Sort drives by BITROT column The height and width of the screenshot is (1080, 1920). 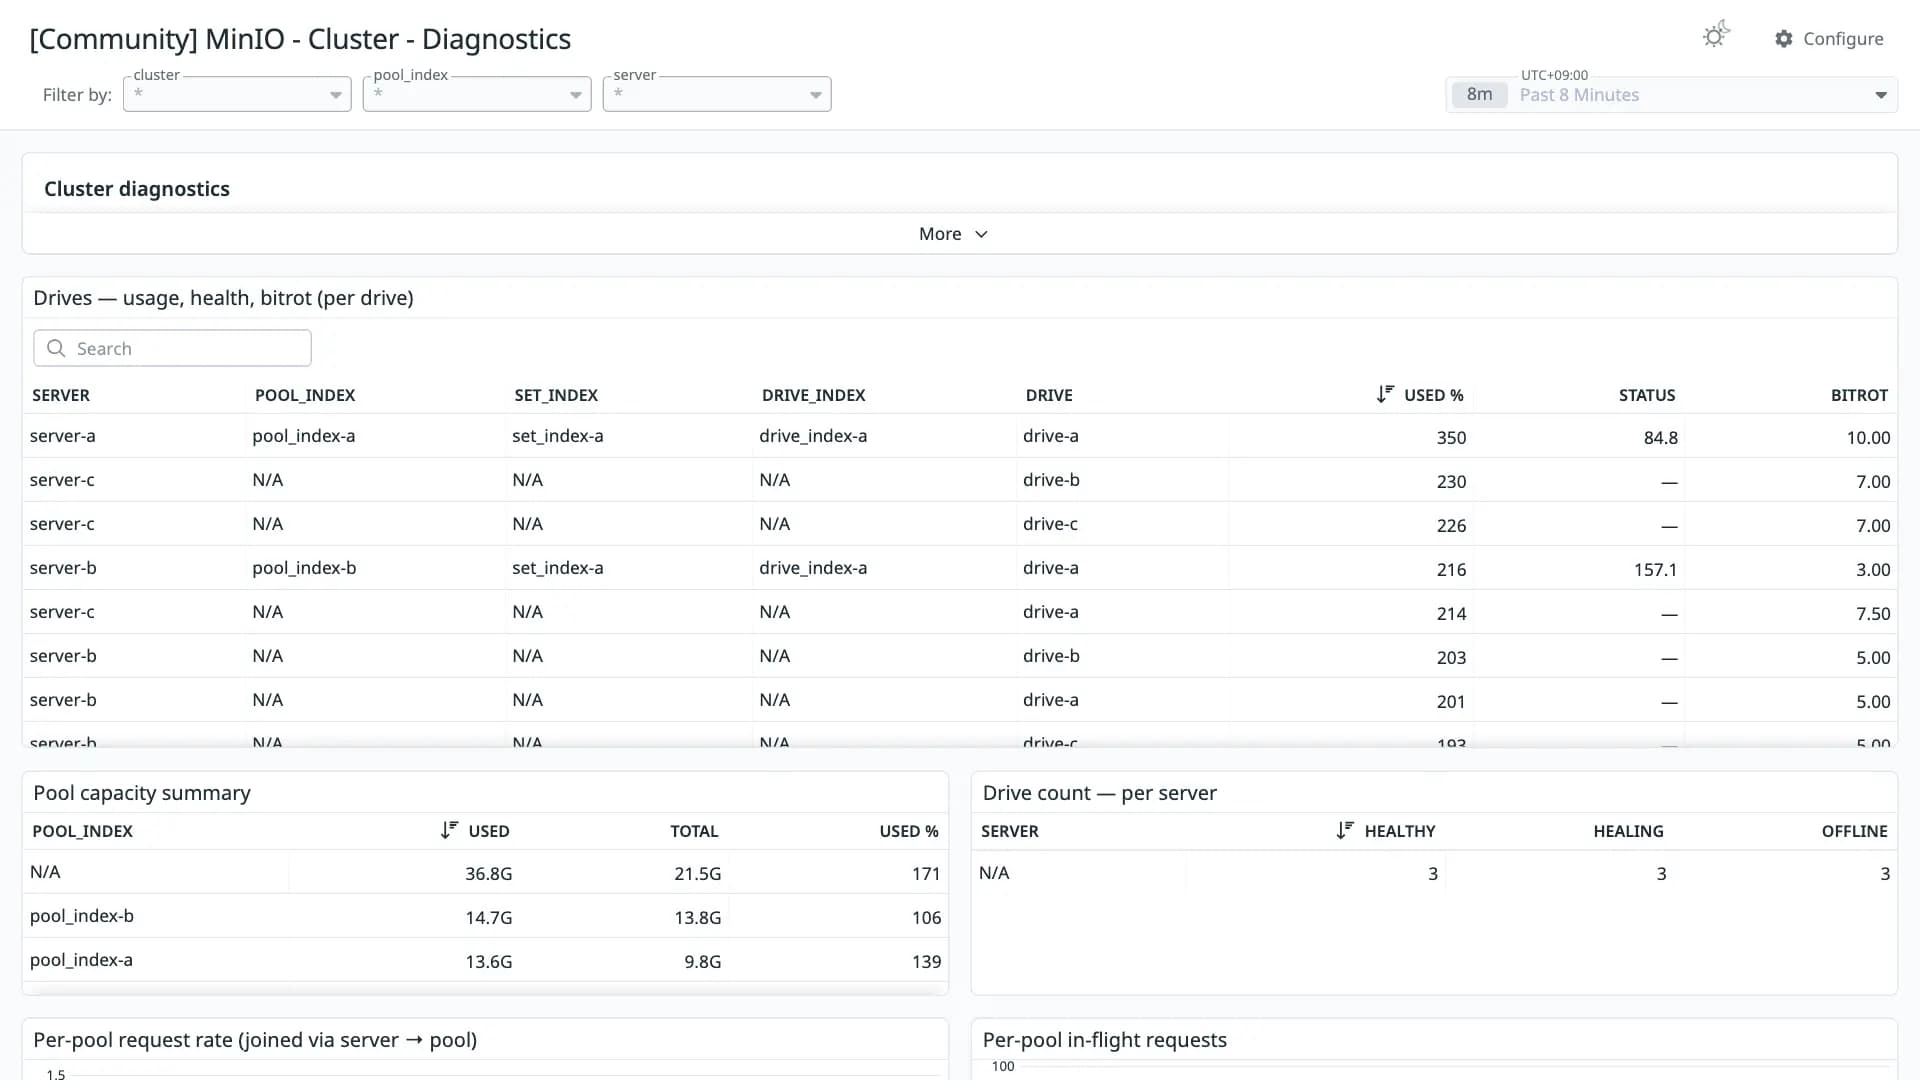[1859, 395]
